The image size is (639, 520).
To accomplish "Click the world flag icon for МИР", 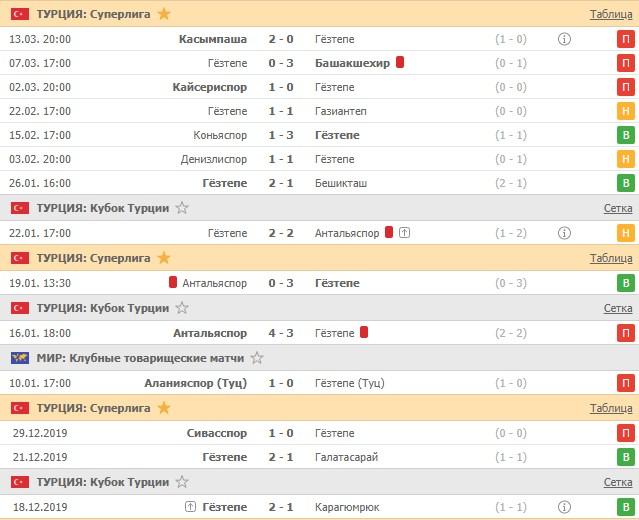I will point(19,357).
